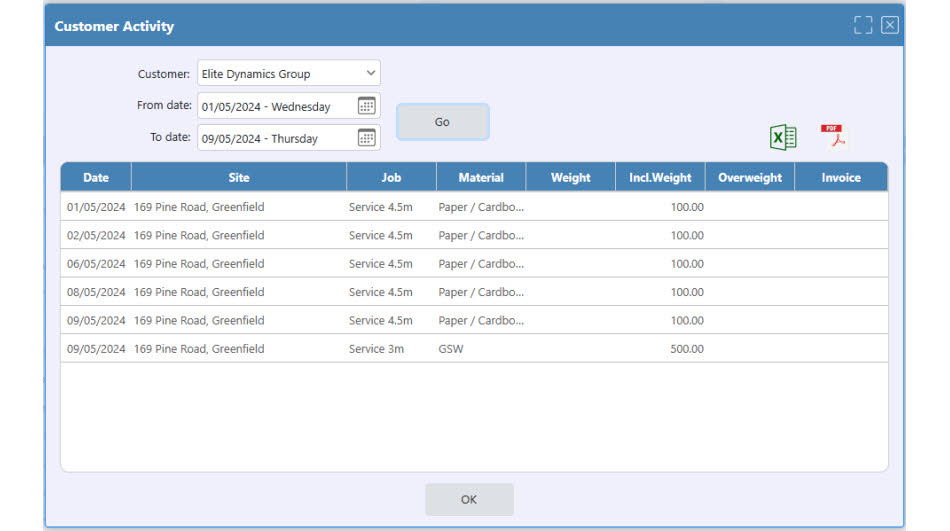950x531 pixels.
Task: Maximize the Customer Activity dialog
Action: coord(863,25)
